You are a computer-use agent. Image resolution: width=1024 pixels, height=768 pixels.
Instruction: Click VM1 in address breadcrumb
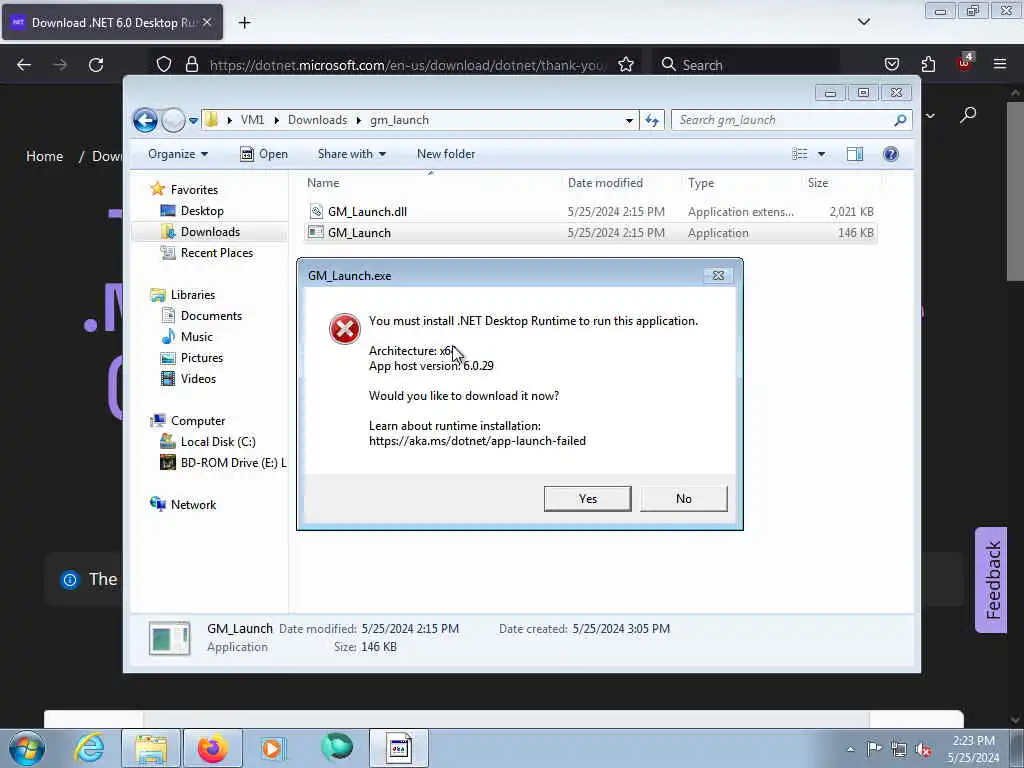pyautogui.click(x=252, y=120)
